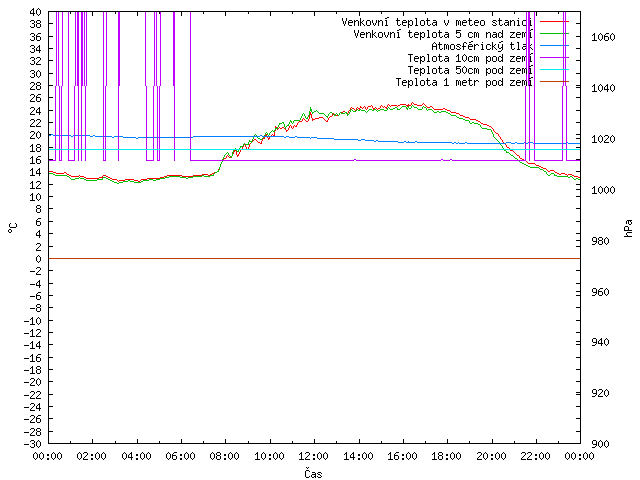Click the left axis unit label '°C'

13,228
